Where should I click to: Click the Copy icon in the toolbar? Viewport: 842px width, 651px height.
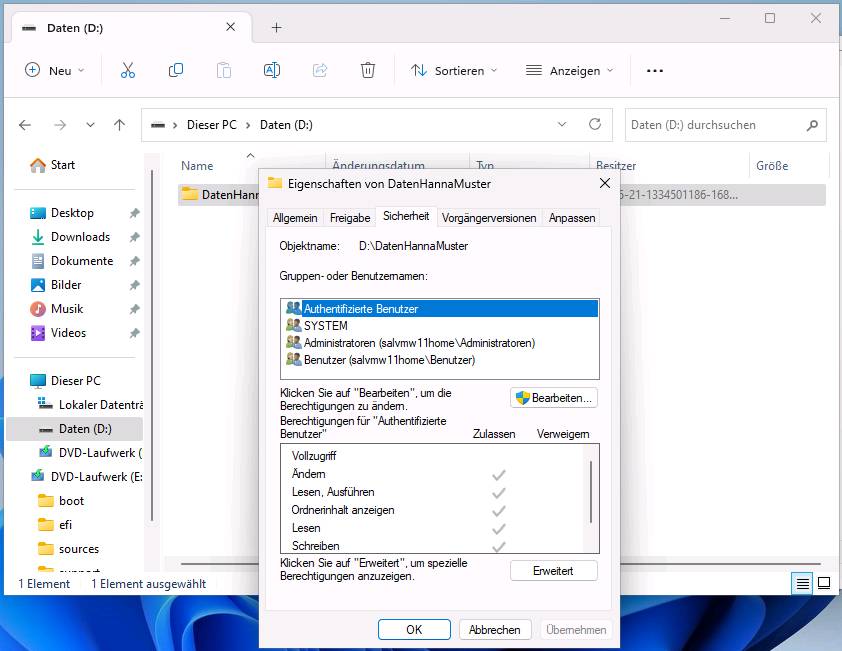pyautogui.click(x=175, y=70)
